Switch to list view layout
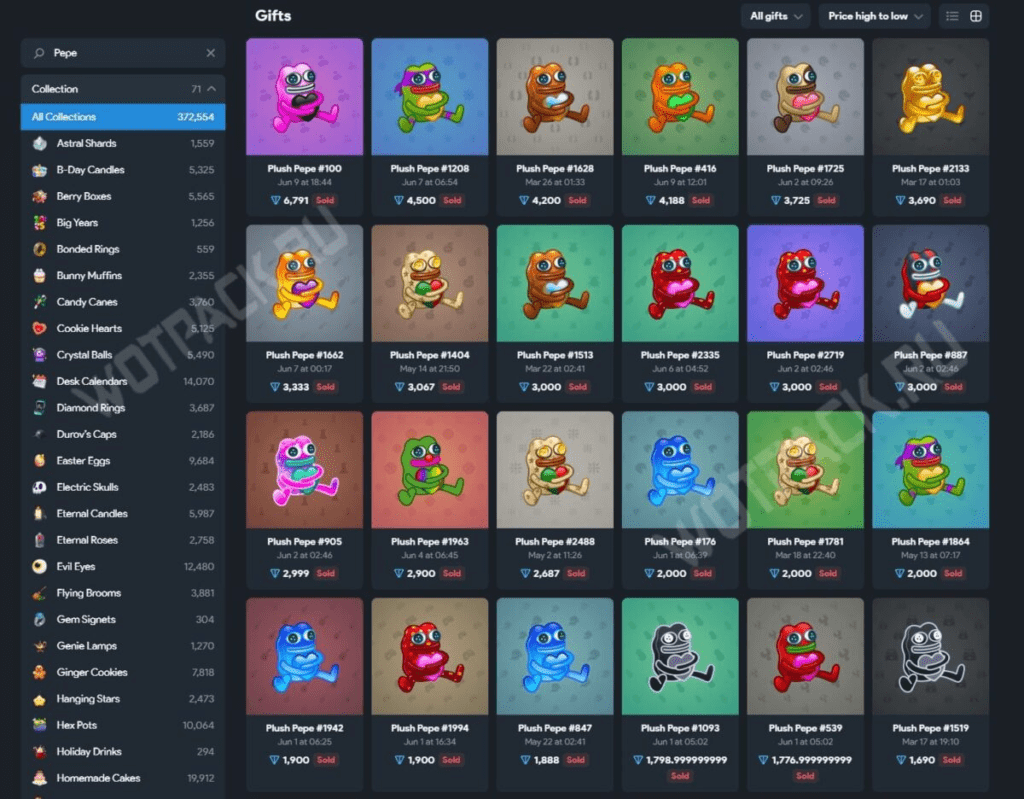Viewport: 1024px width, 799px height. (952, 16)
